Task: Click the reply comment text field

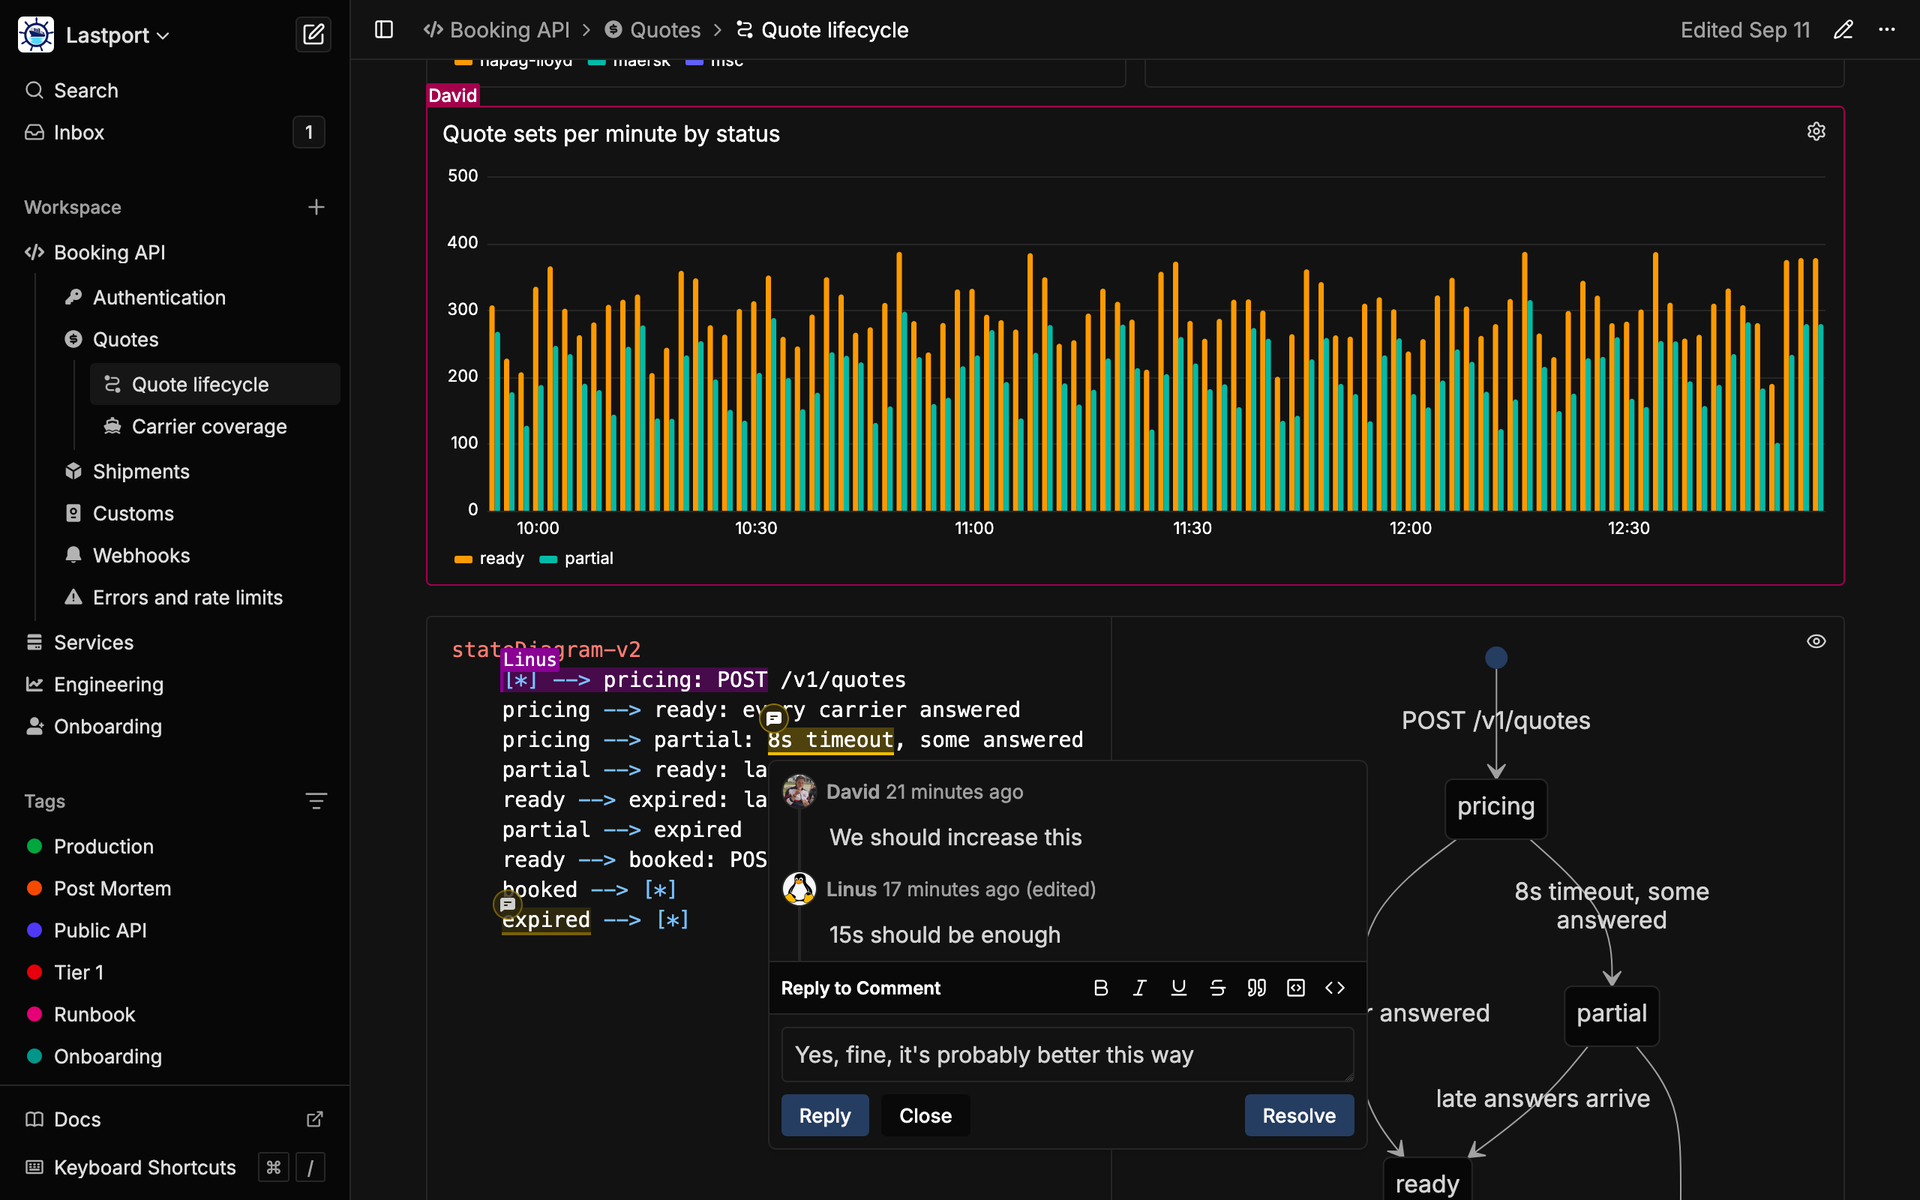Action: (x=1067, y=1055)
